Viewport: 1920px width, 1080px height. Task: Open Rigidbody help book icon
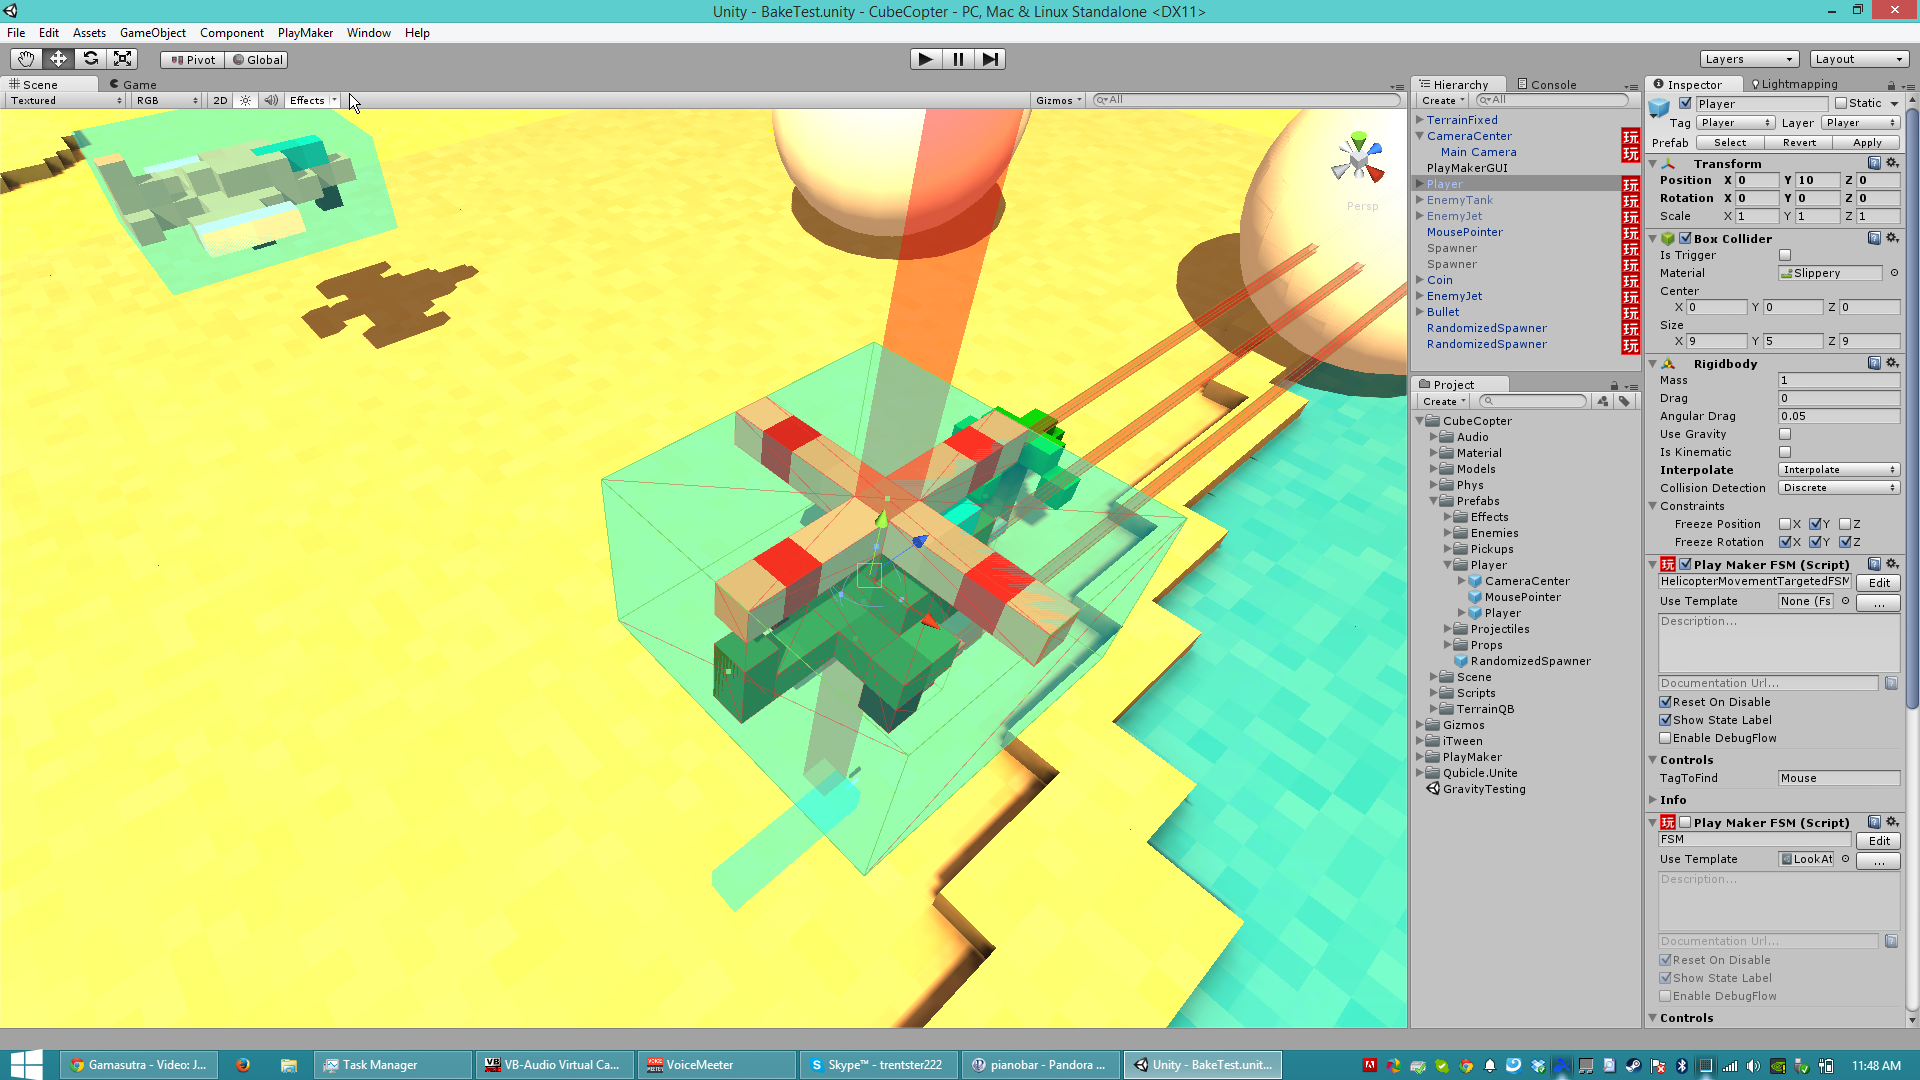1874,363
